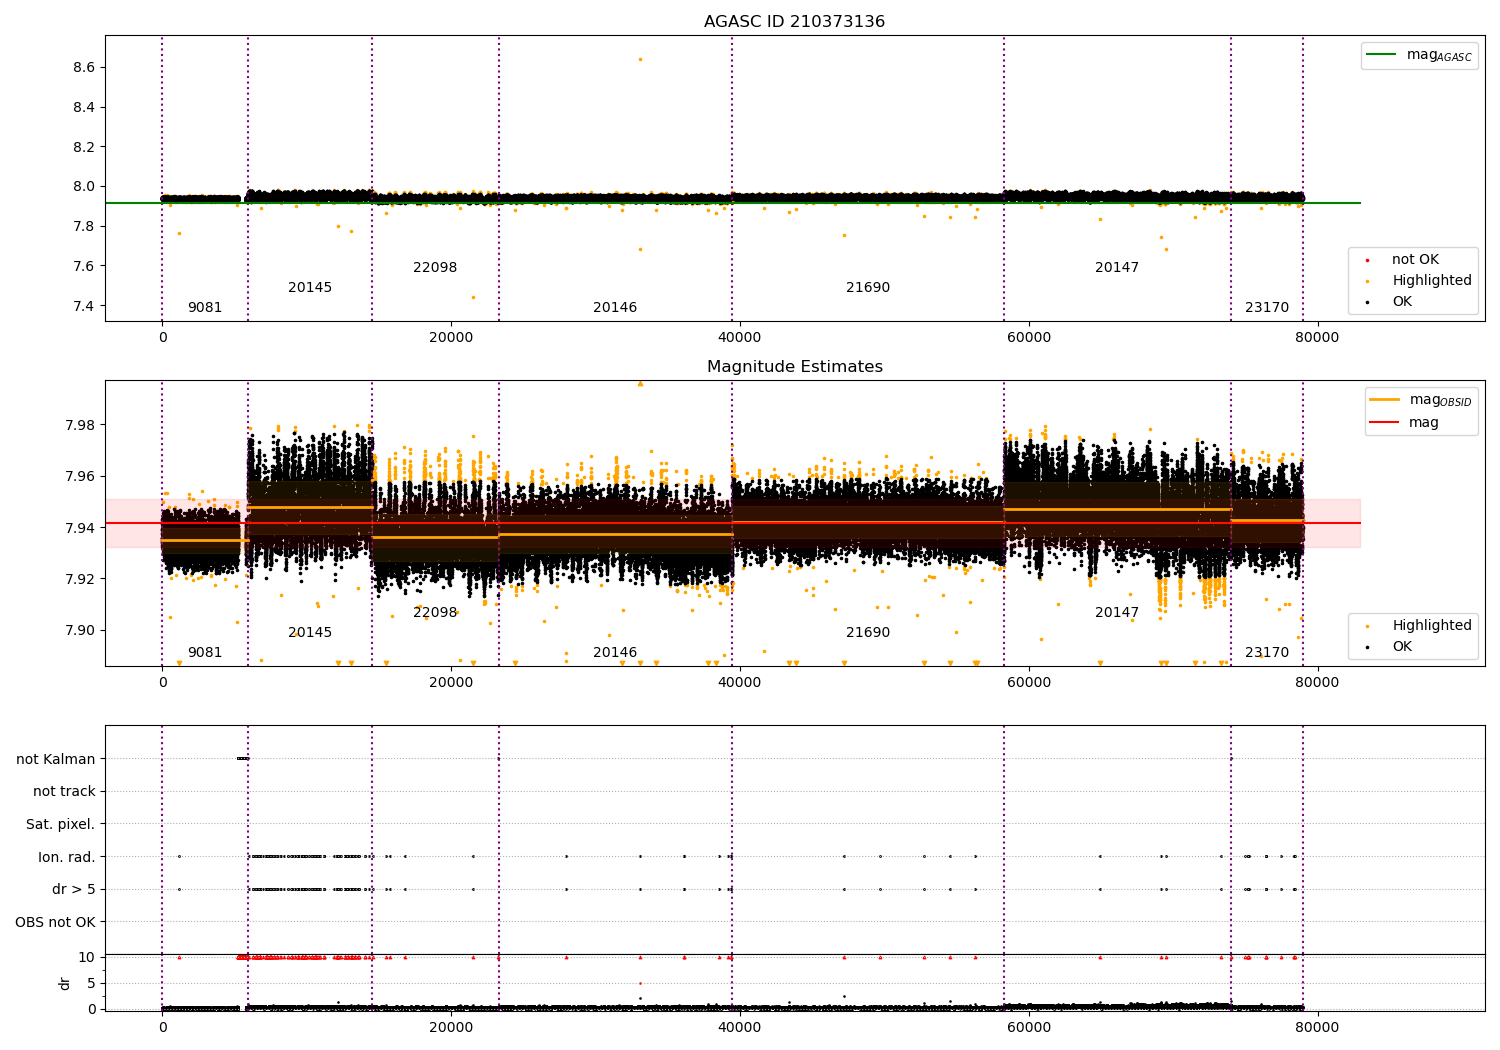Click the 7.94 y-axis tick label
Screen dimensions: 1500x1050
pyautogui.click(x=79, y=528)
